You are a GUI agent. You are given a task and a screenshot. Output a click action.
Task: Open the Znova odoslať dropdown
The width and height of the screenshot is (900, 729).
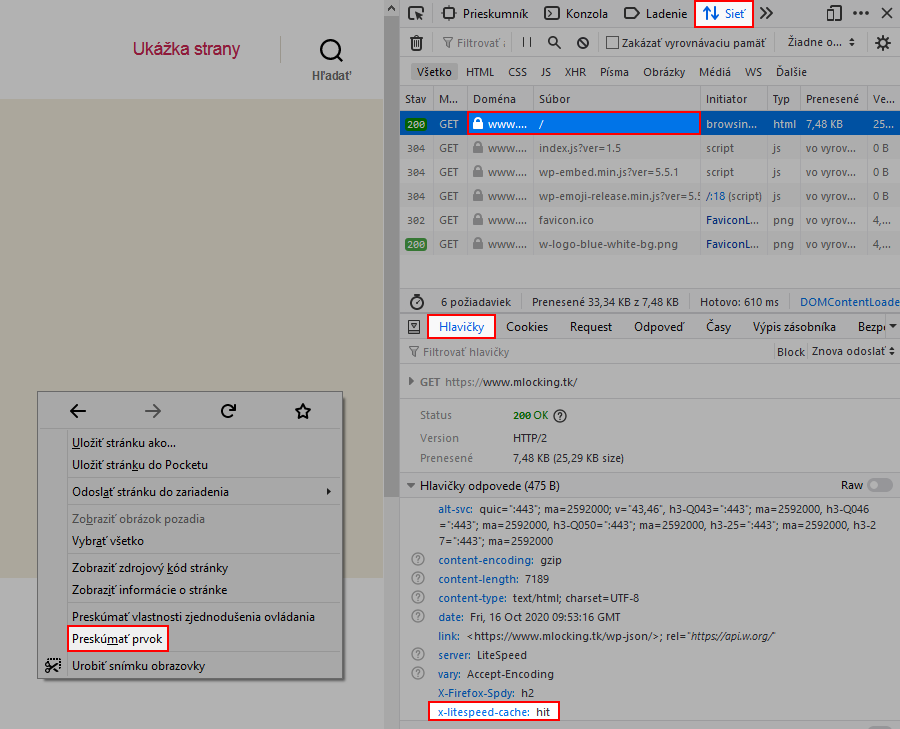pyautogui.click(x=852, y=352)
